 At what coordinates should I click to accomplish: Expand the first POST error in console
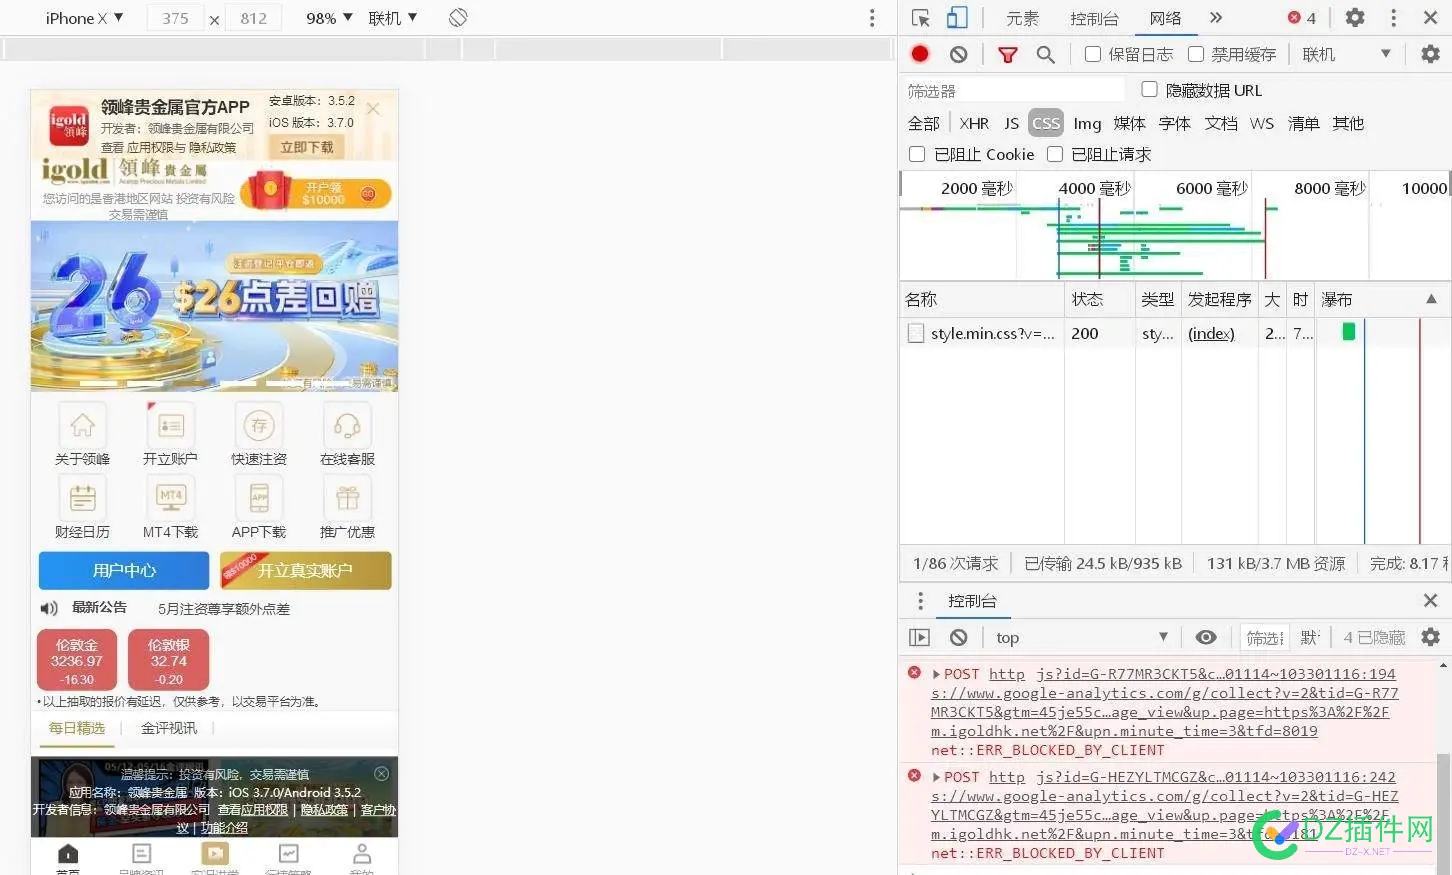point(934,673)
